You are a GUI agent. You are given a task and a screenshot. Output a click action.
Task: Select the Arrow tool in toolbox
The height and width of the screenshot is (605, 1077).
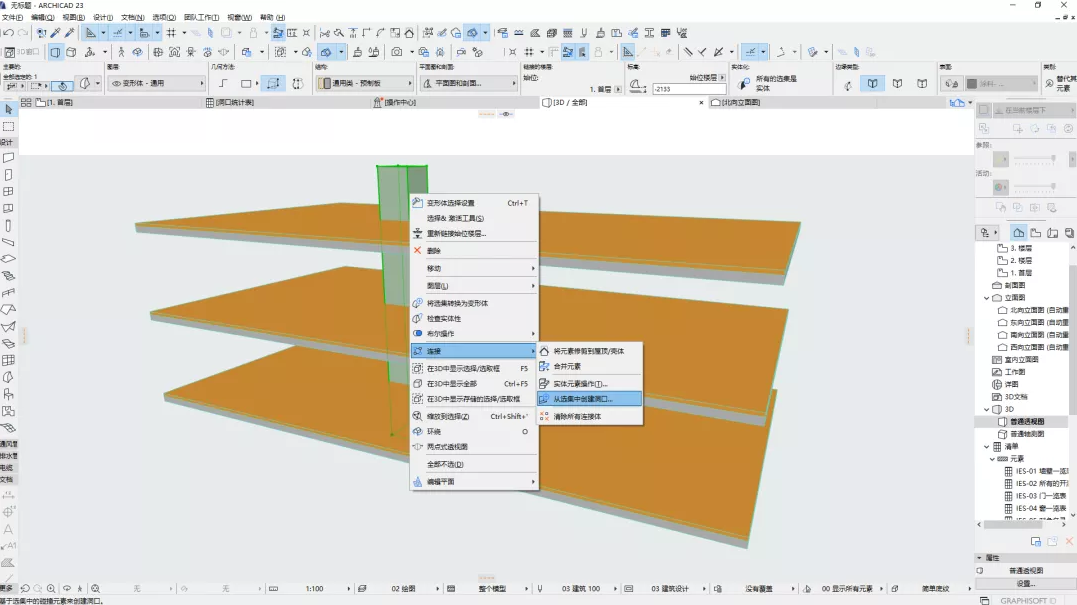(8, 109)
